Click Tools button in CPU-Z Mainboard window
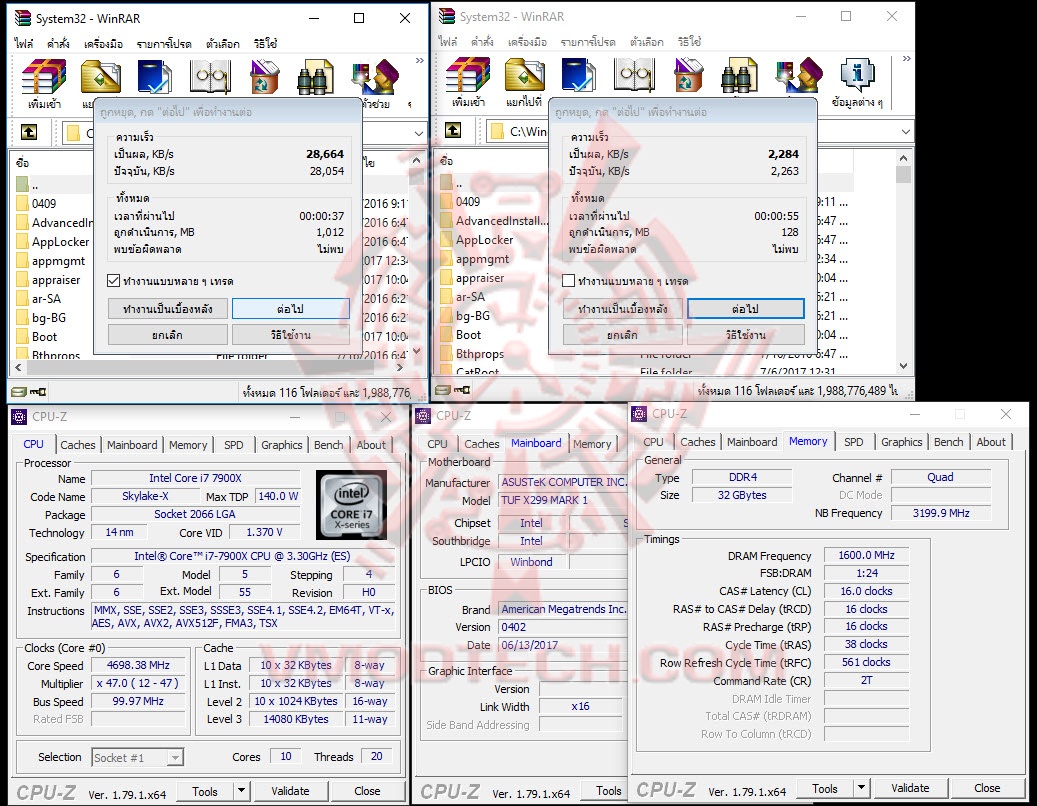The height and width of the screenshot is (806, 1037). [x=608, y=791]
